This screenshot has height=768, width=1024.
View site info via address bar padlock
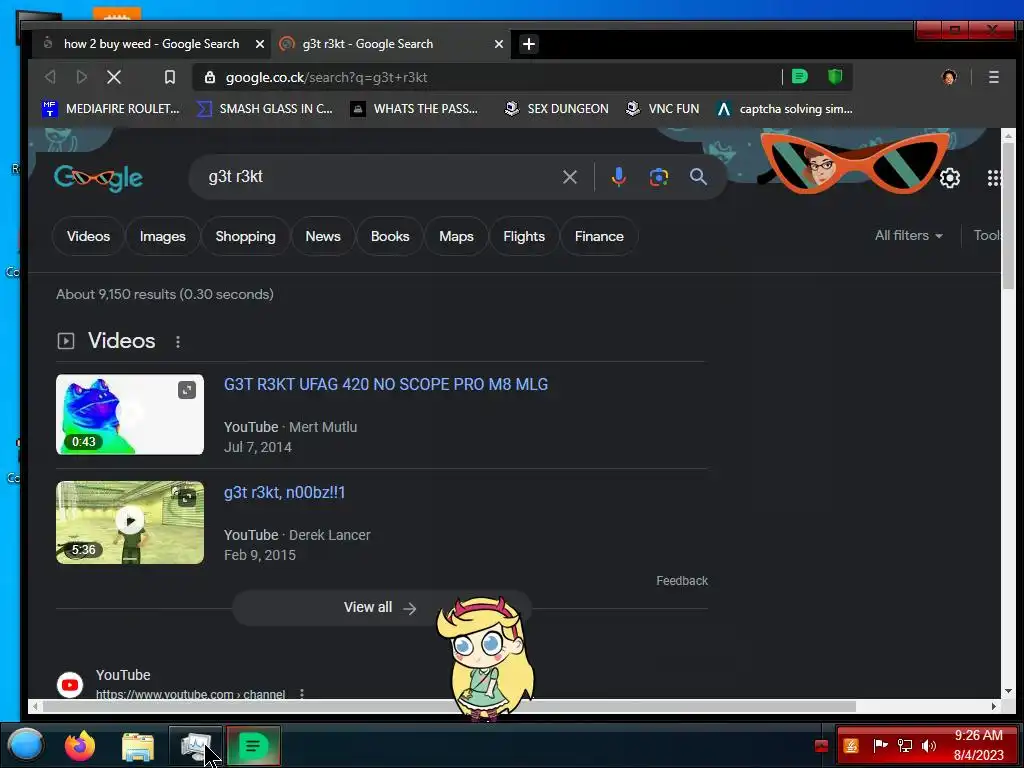coord(210,77)
